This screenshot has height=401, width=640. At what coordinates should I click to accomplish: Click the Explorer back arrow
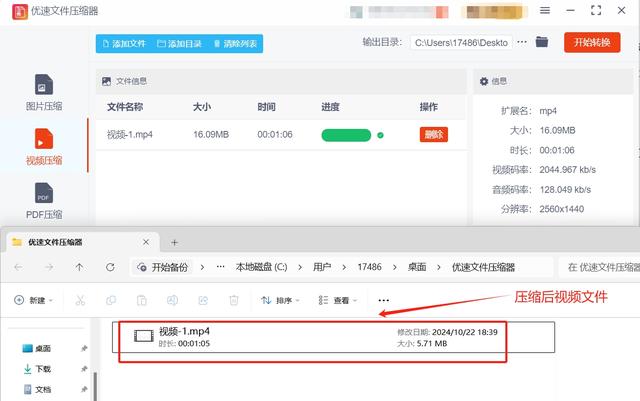18,267
